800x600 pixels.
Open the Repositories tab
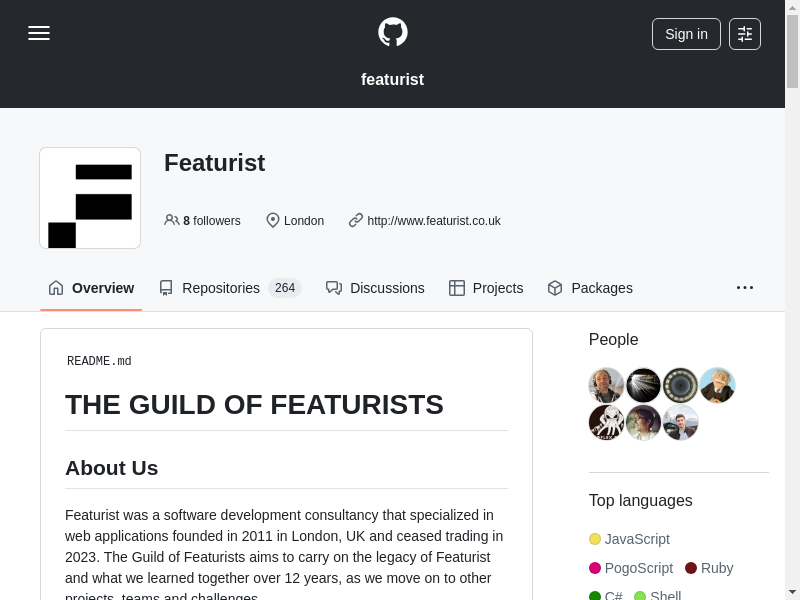pos(220,288)
